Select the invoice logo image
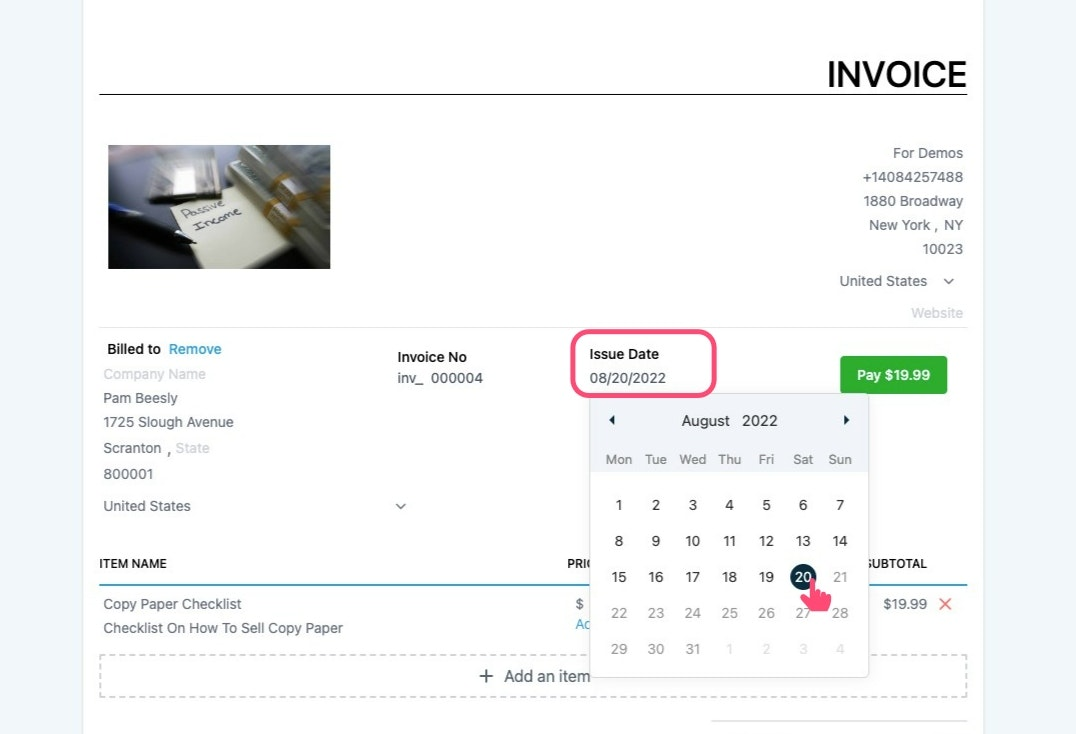Image resolution: width=1076 pixels, height=734 pixels. pos(219,206)
